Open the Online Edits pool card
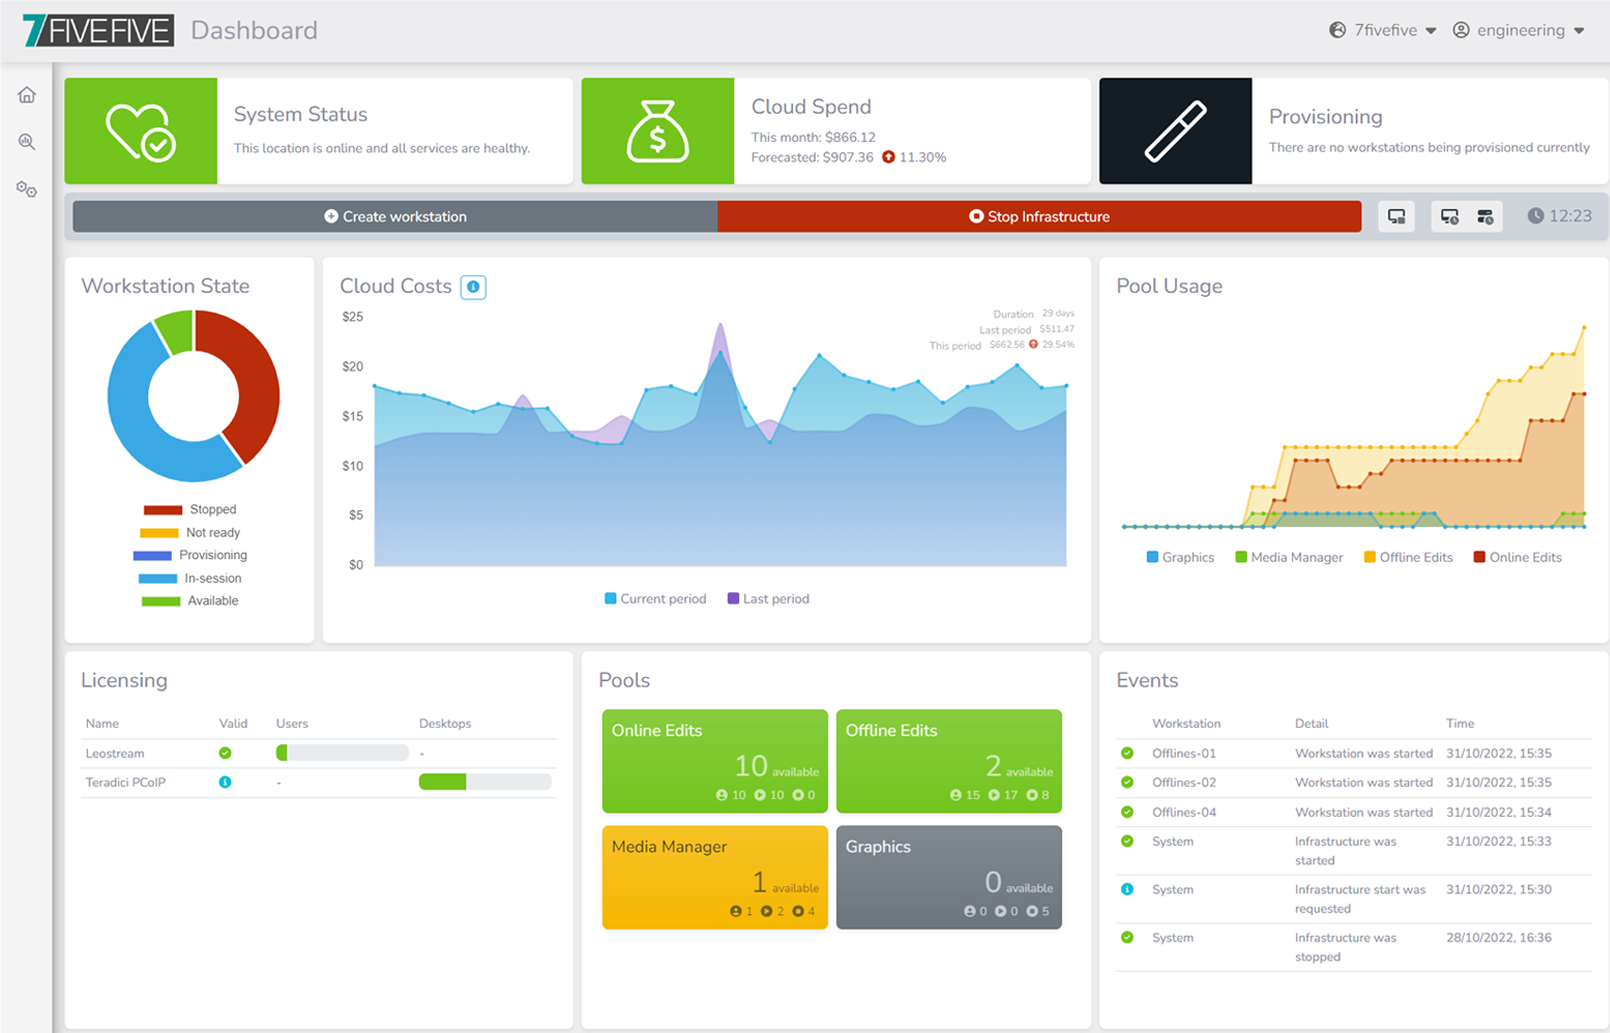The image size is (1610, 1033). [714, 761]
